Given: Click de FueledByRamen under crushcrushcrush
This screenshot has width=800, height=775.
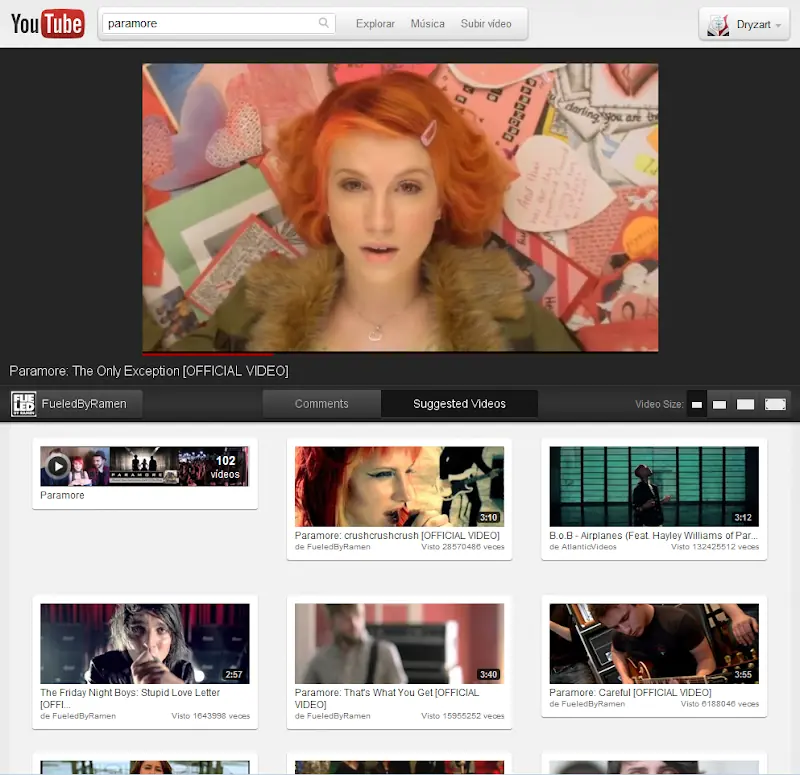Looking at the screenshot, I should tap(333, 547).
